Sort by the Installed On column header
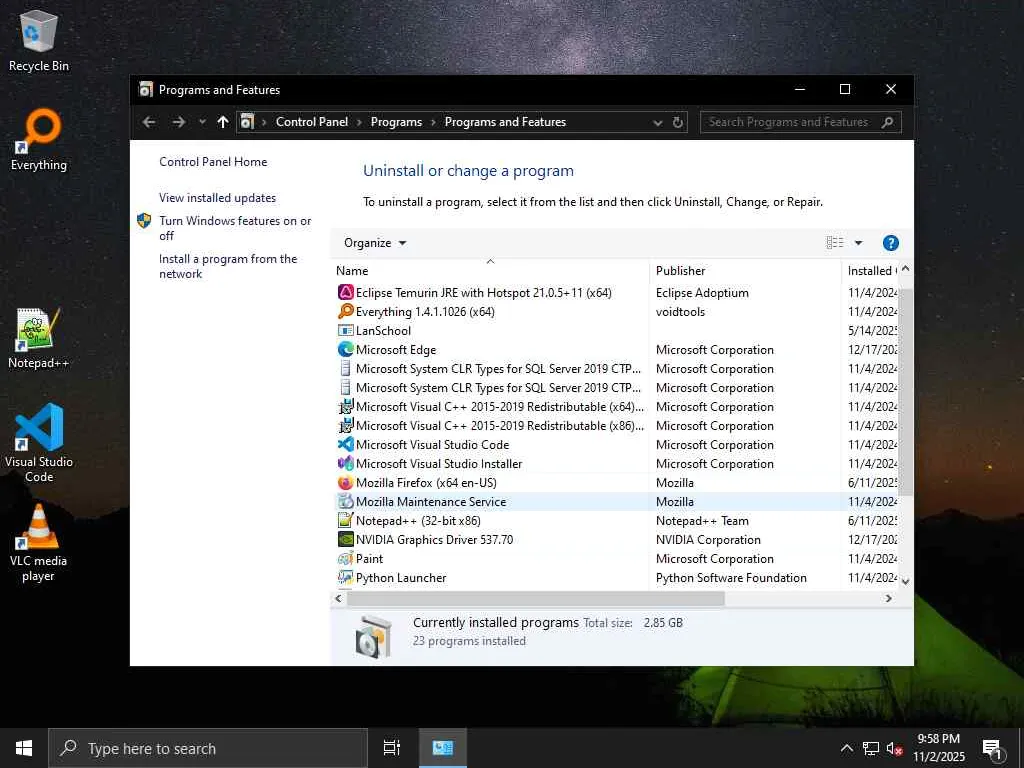 tap(871, 270)
